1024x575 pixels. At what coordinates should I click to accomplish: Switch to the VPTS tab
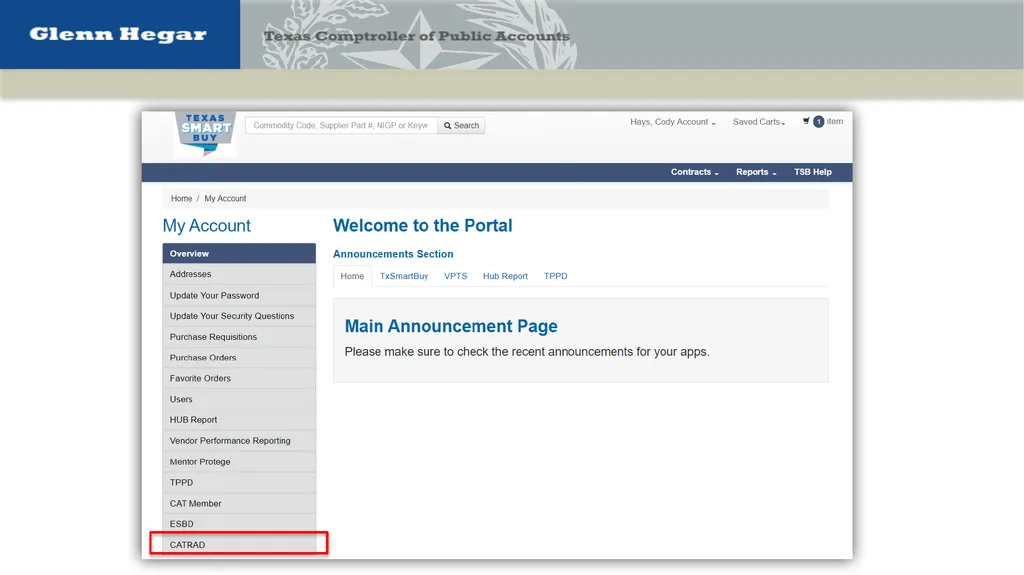click(455, 276)
